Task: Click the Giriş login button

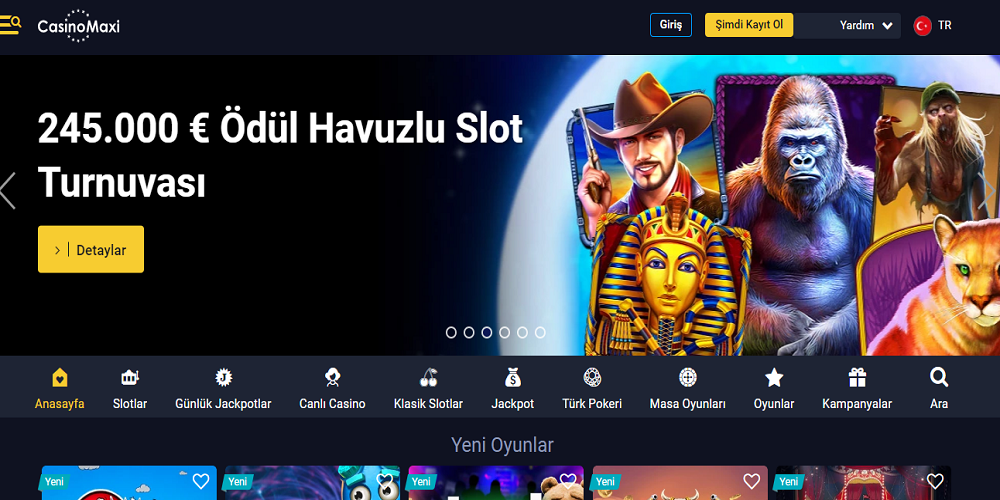Action: point(671,25)
